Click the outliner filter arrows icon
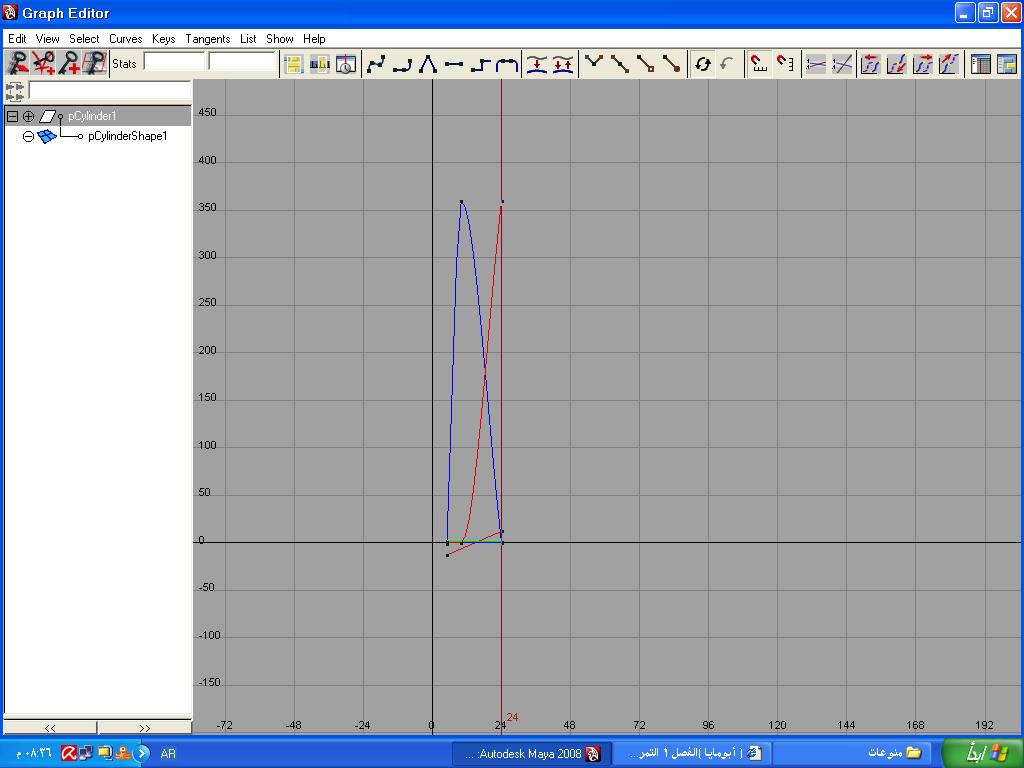The width and height of the screenshot is (1024, 768). (14, 91)
